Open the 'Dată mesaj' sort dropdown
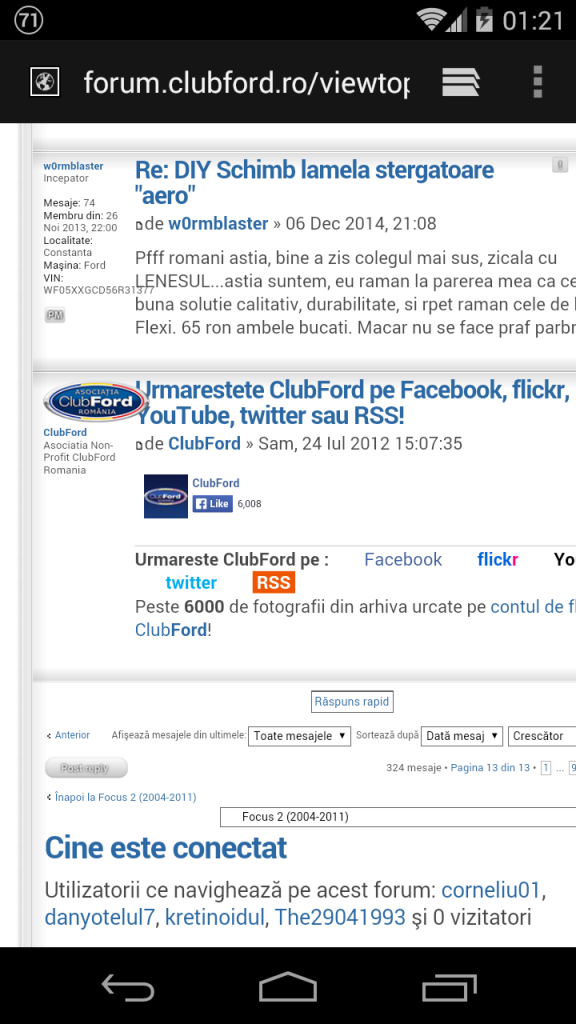Screen dimensions: 576x1024 (x=462, y=735)
